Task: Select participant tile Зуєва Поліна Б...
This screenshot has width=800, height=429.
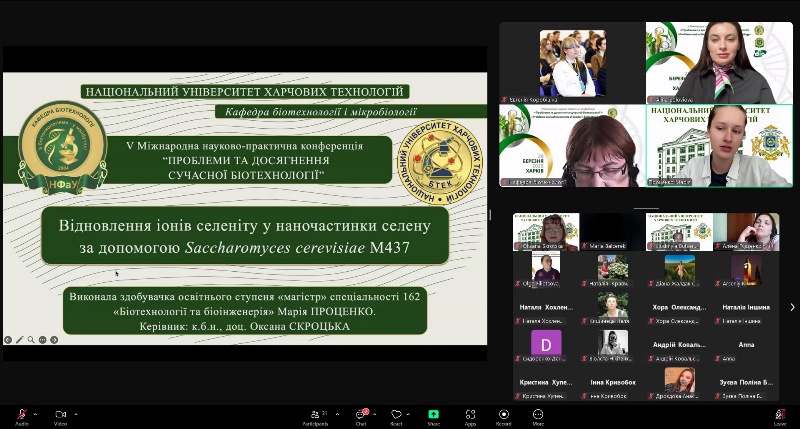Action: 746,383
